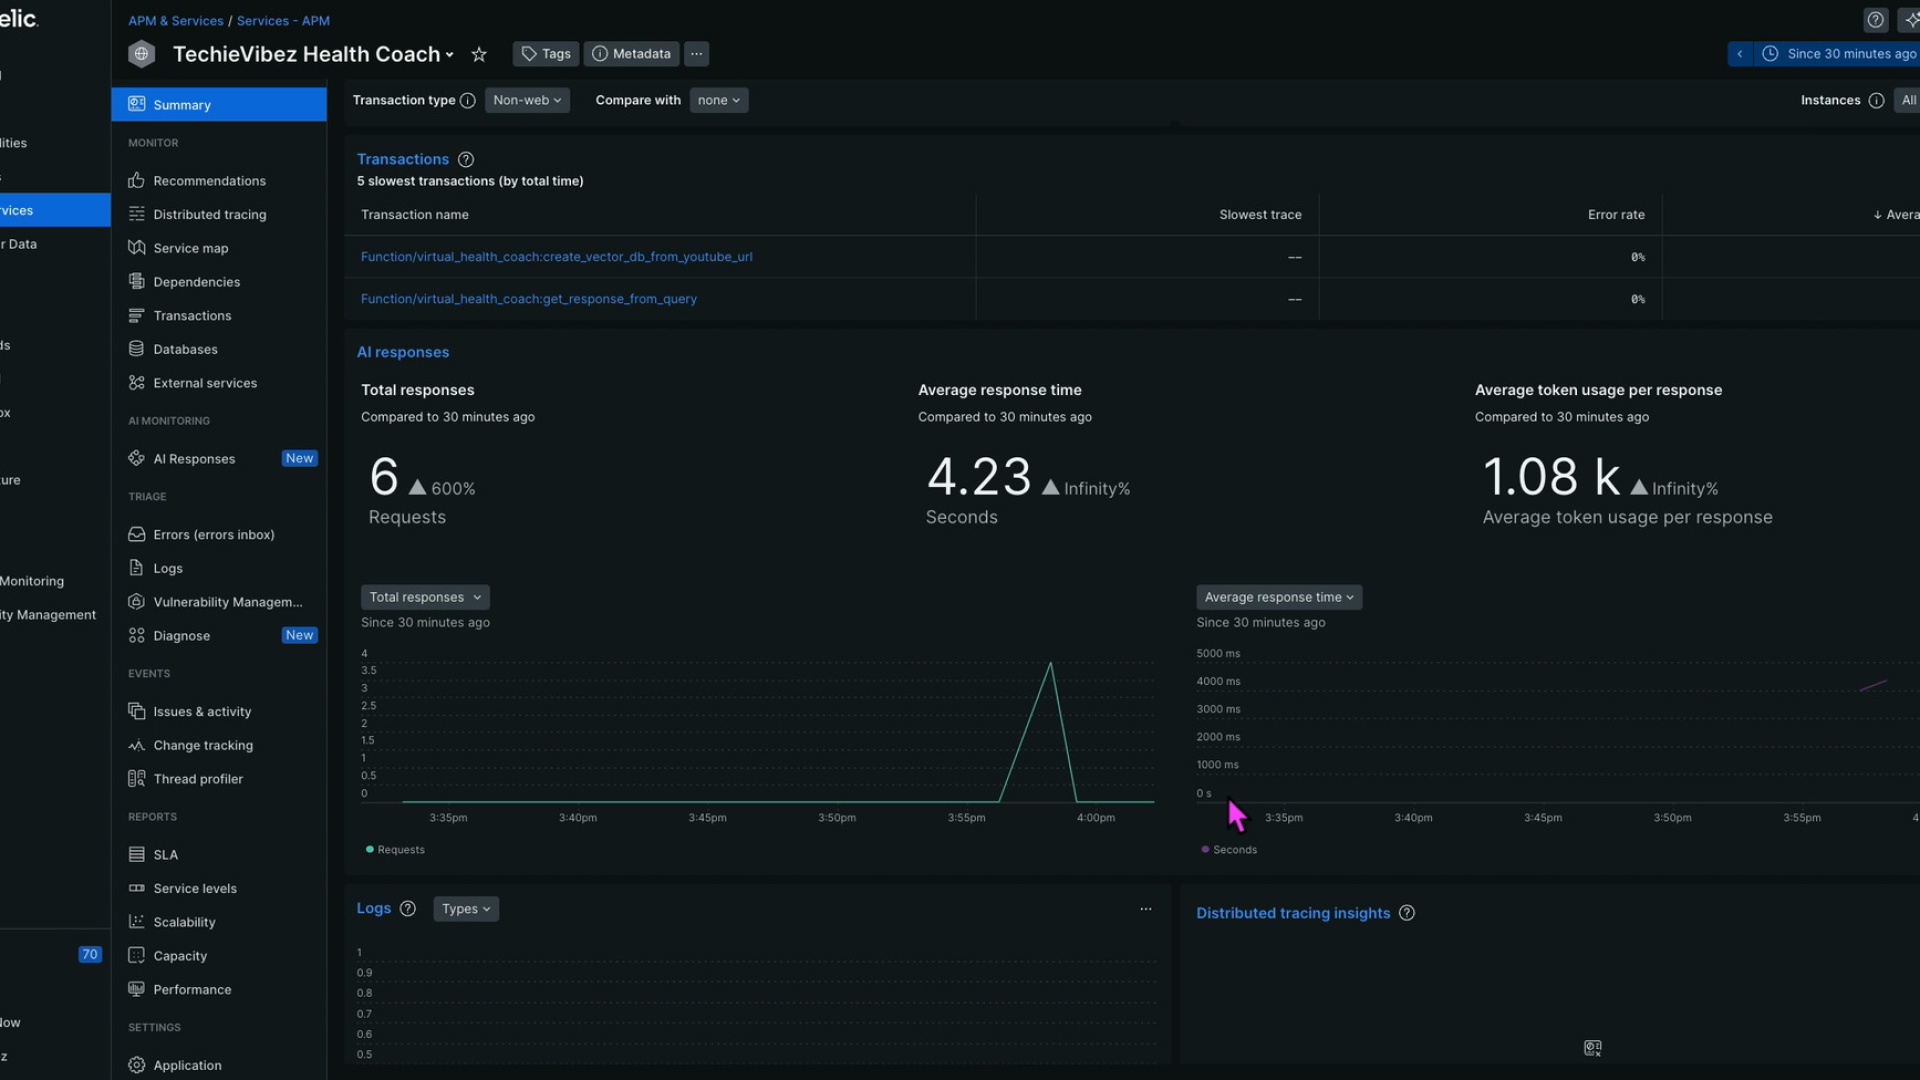The width and height of the screenshot is (1920, 1080).
Task: Click the Service levels sidebar icon
Action: click(137, 889)
